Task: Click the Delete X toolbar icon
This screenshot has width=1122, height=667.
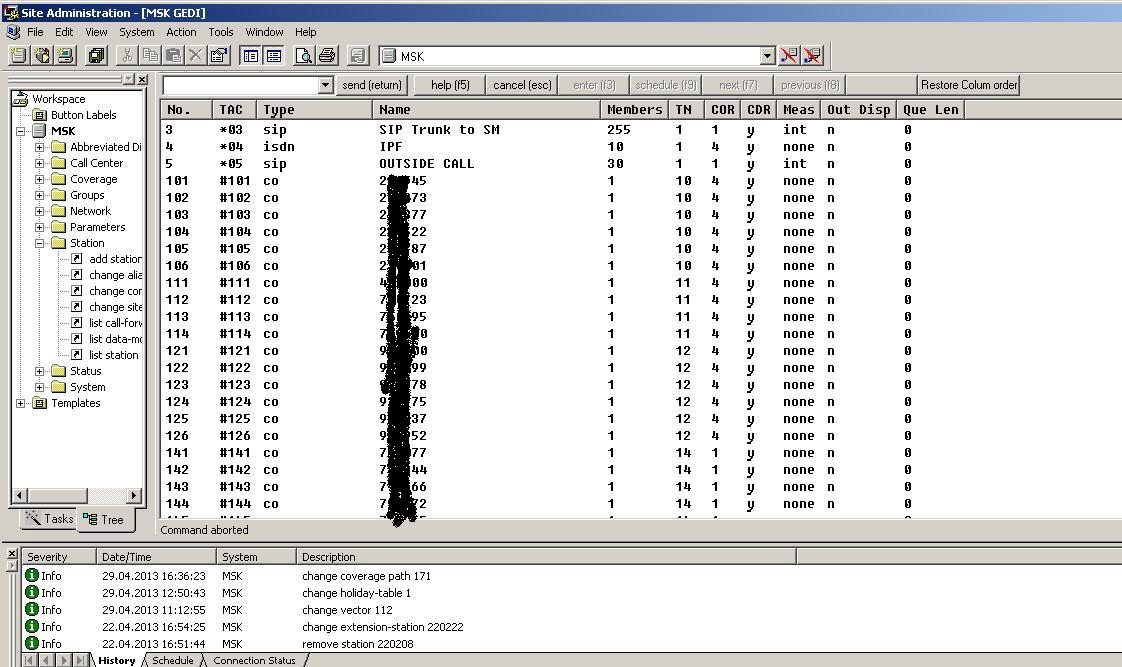Action: (195, 56)
